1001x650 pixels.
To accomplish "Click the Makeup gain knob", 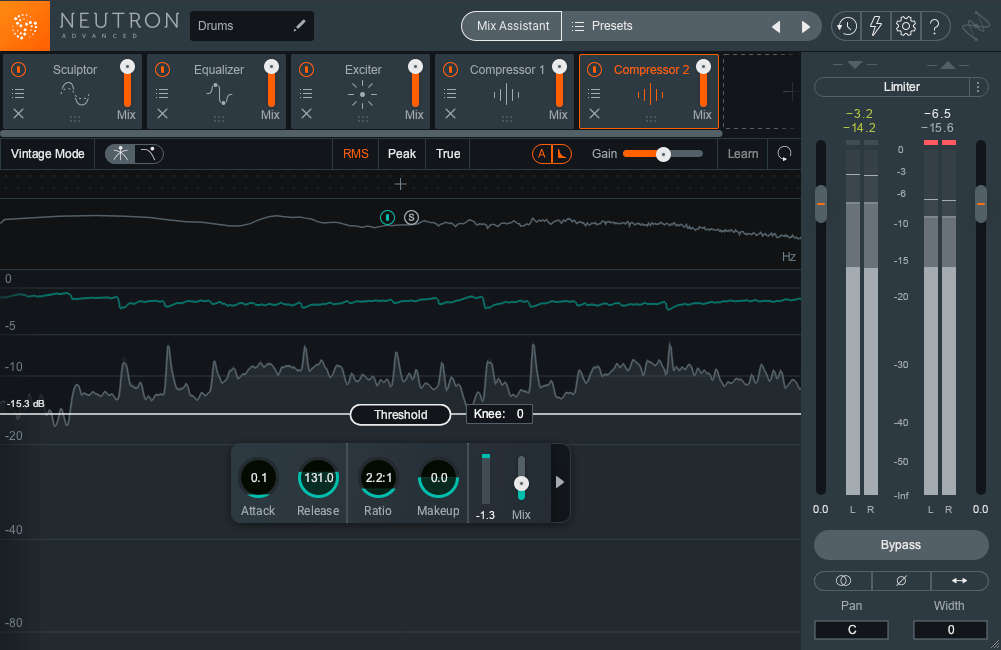I will 438,478.
